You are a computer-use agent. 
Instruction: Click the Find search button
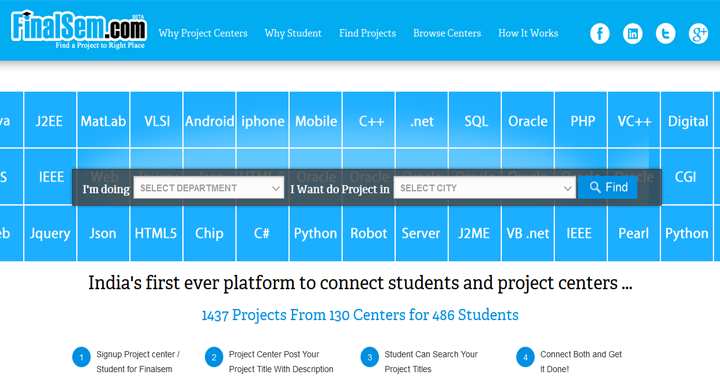pos(608,187)
